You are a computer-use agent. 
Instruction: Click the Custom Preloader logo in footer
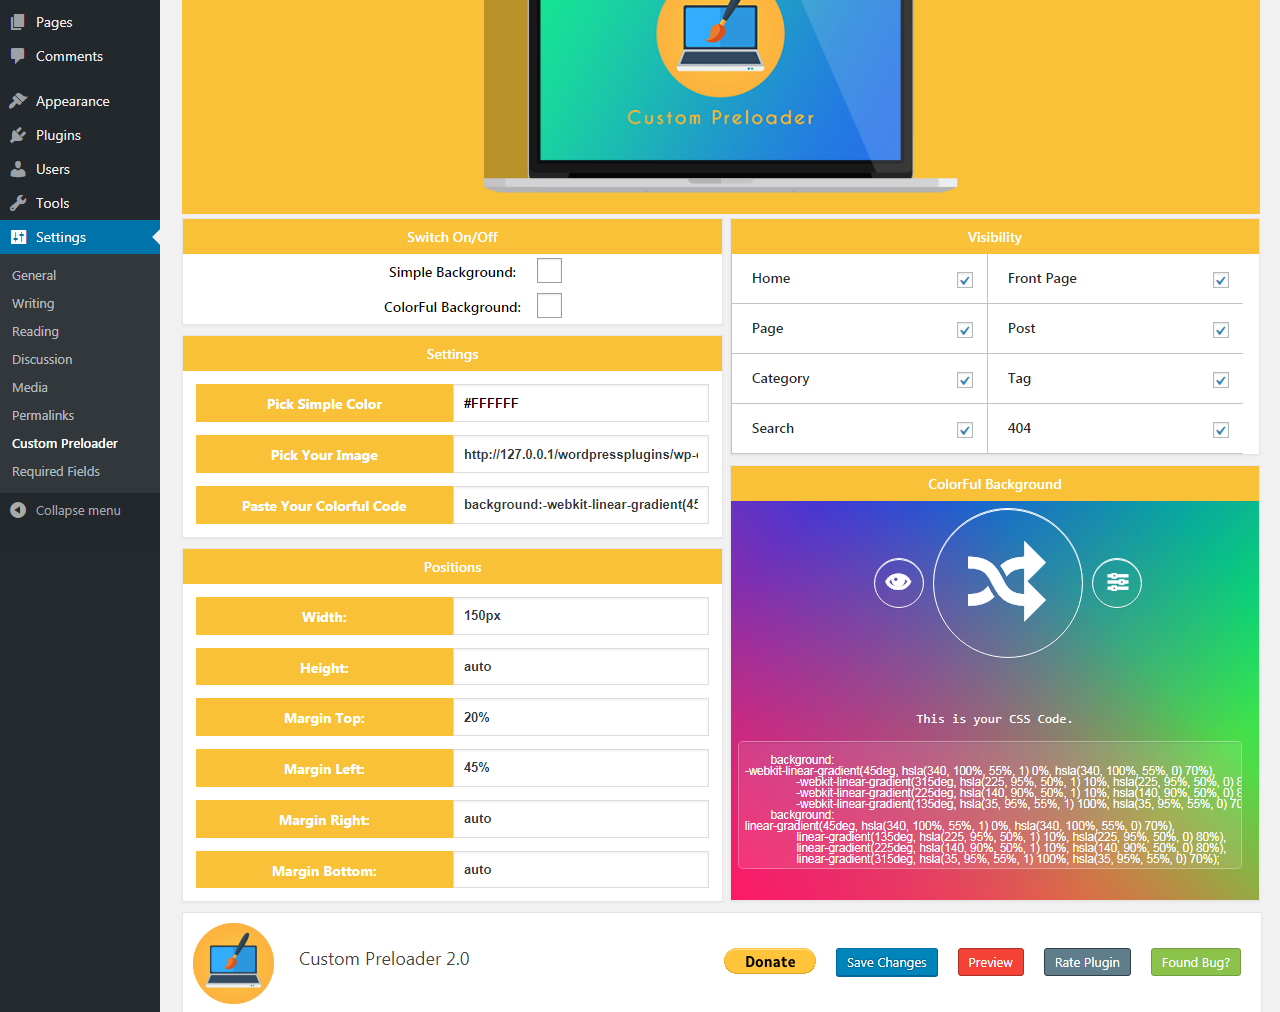pyautogui.click(x=233, y=963)
